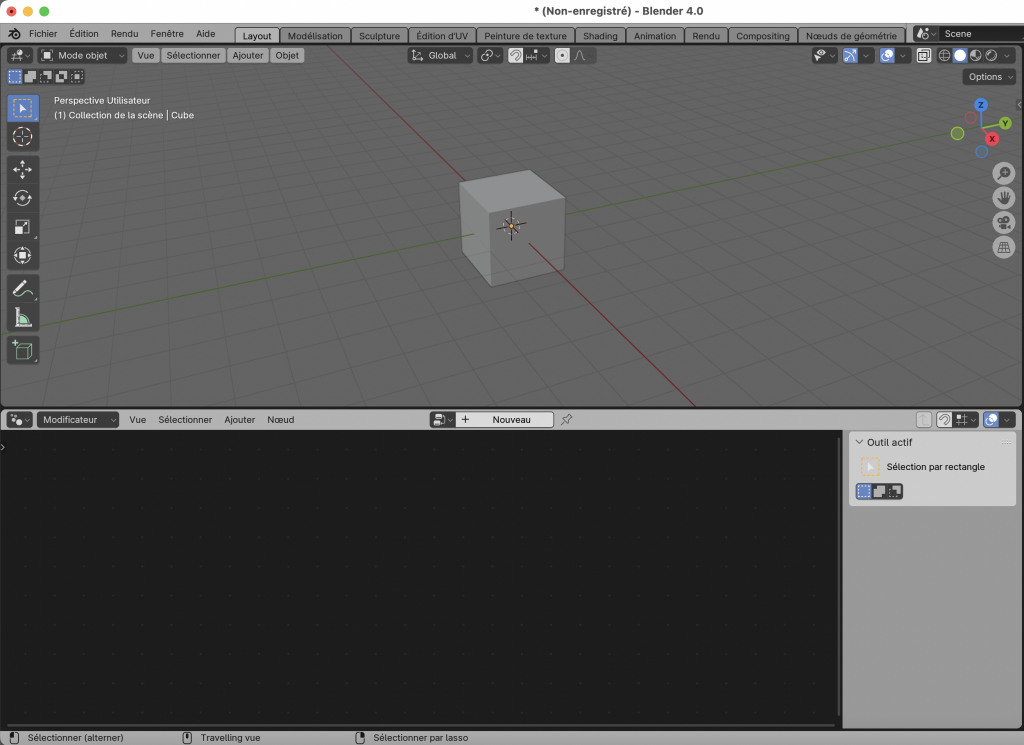Open the Mode objet dropdown

83,56
